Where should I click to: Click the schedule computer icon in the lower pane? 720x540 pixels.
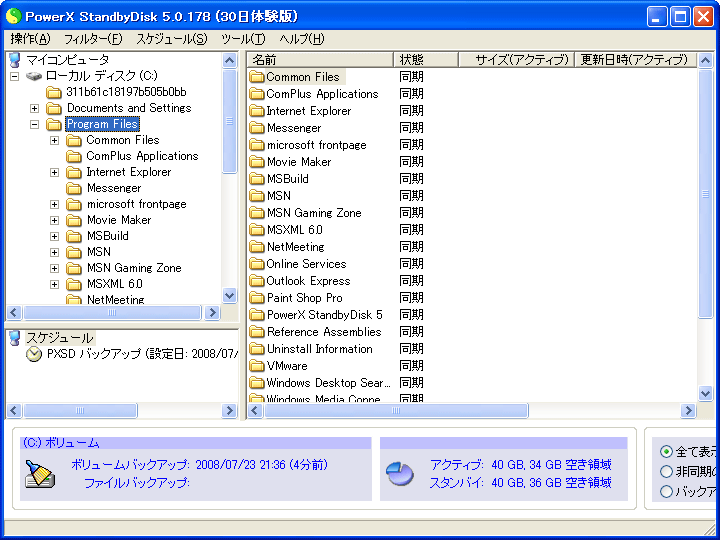[15, 338]
